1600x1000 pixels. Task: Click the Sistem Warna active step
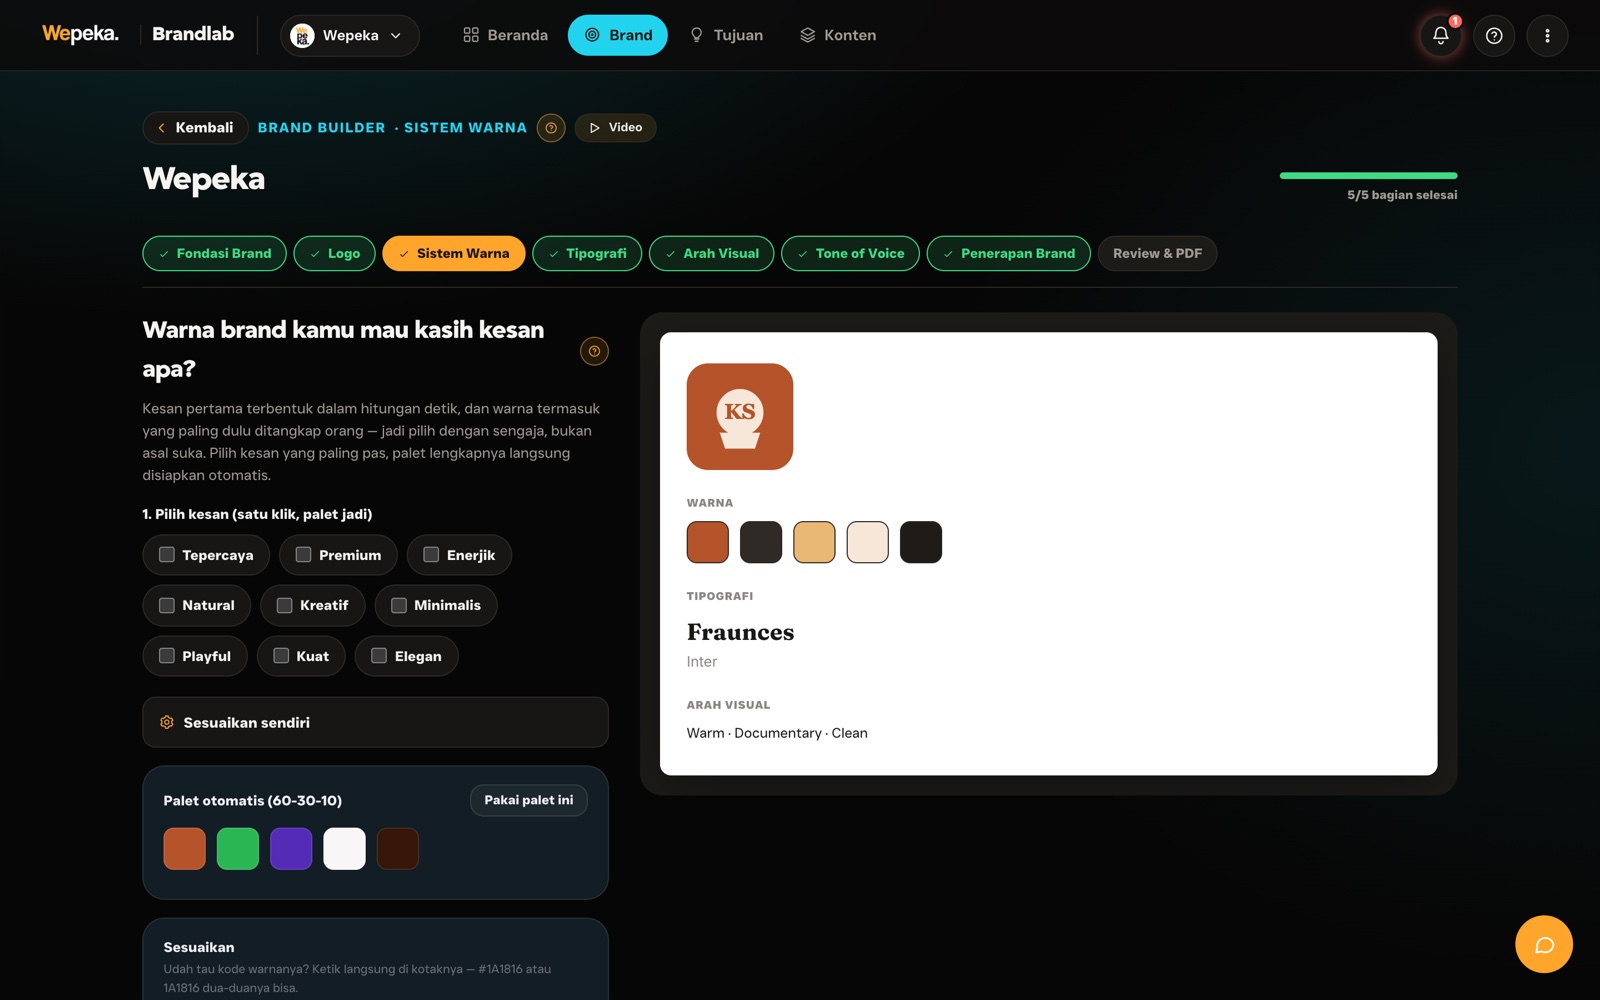pyautogui.click(x=454, y=253)
